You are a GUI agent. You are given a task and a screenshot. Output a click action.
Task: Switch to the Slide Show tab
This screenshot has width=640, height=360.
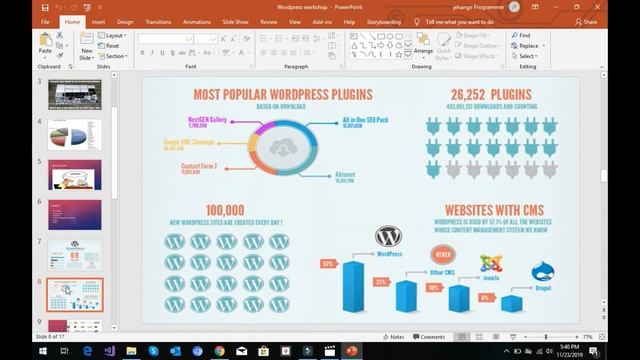click(236, 22)
